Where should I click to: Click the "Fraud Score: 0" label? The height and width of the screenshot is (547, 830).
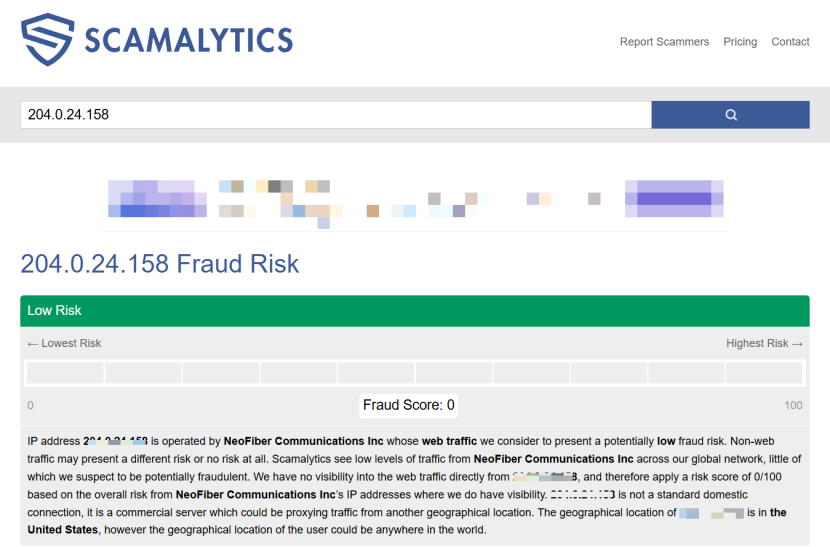[x=408, y=405]
